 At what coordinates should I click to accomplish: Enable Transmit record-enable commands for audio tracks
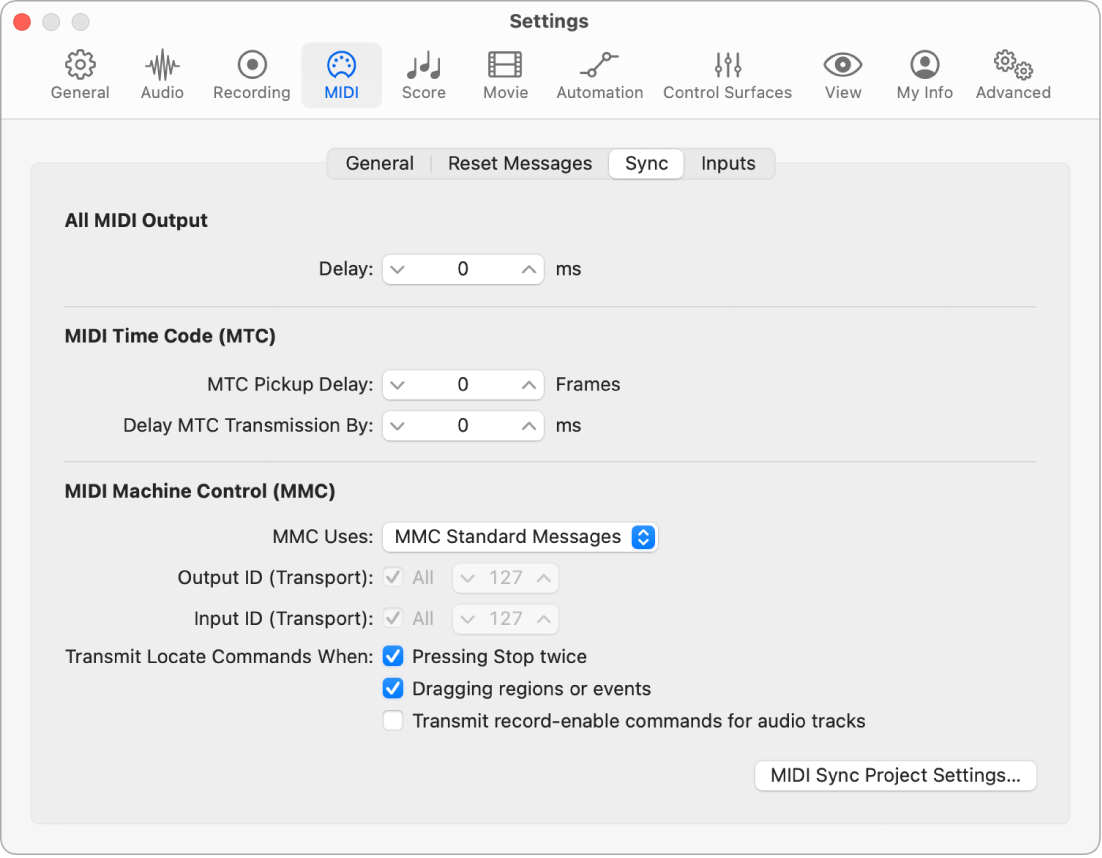click(x=393, y=721)
